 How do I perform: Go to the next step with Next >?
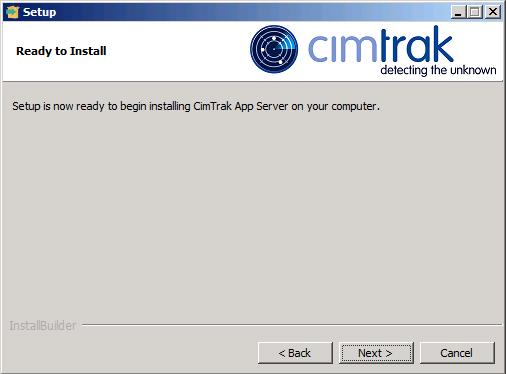[x=376, y=353]
